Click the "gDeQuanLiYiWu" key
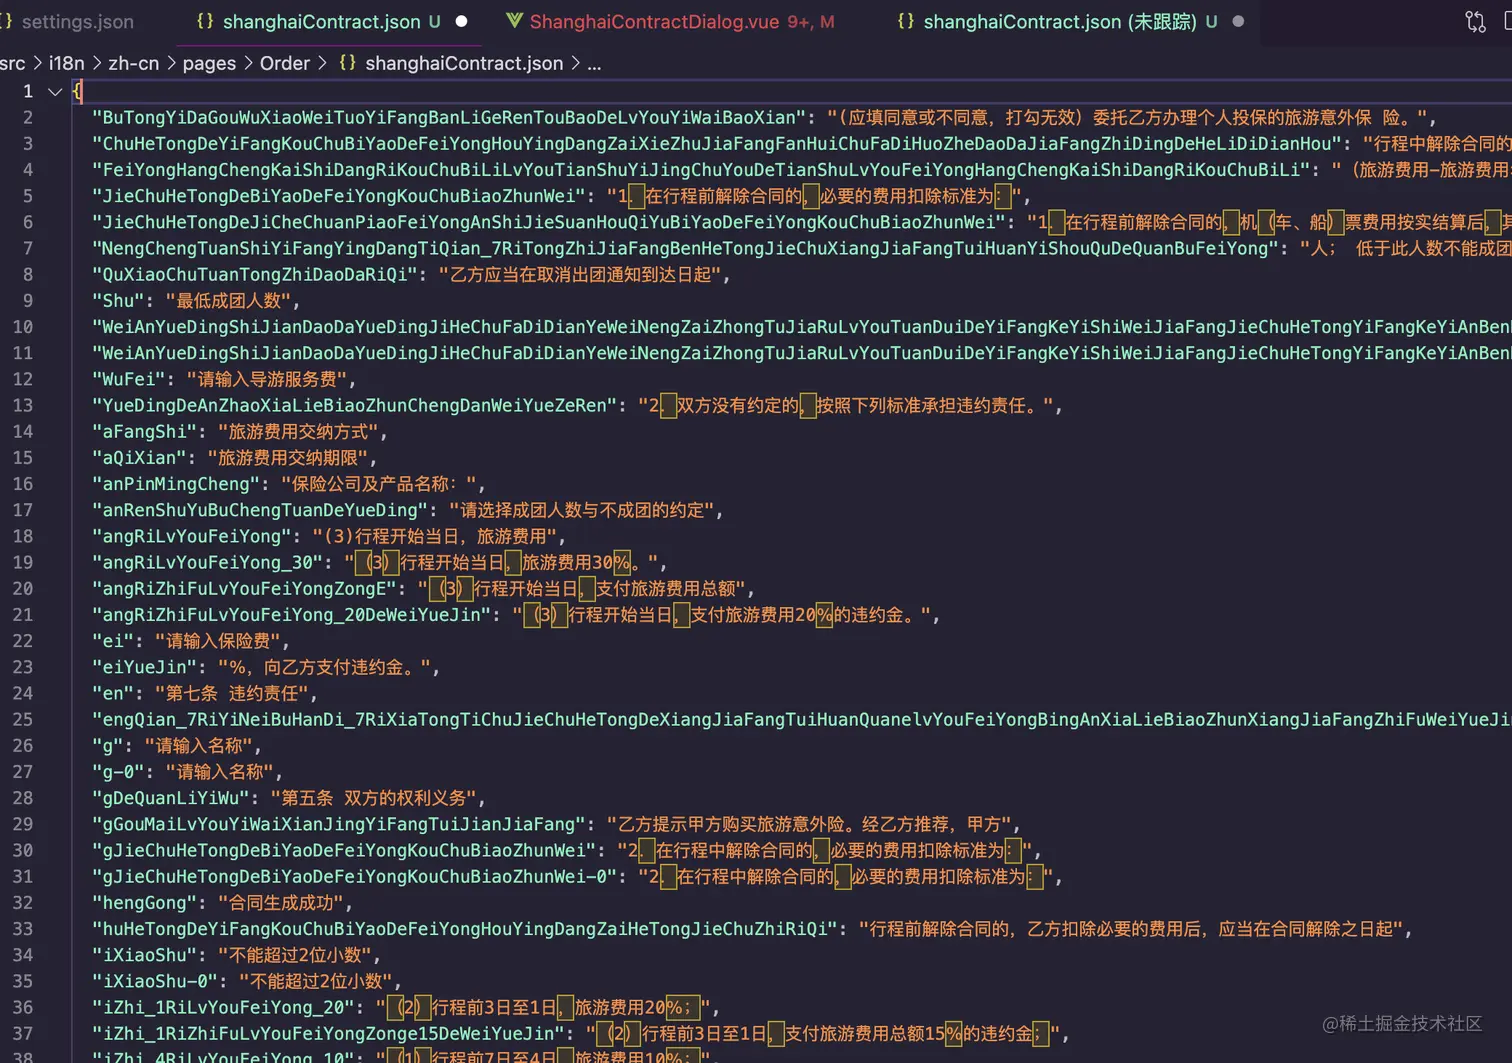The height and width of the screenshot is (1063, 1512). pyautogui.click(x=171, y=798)
